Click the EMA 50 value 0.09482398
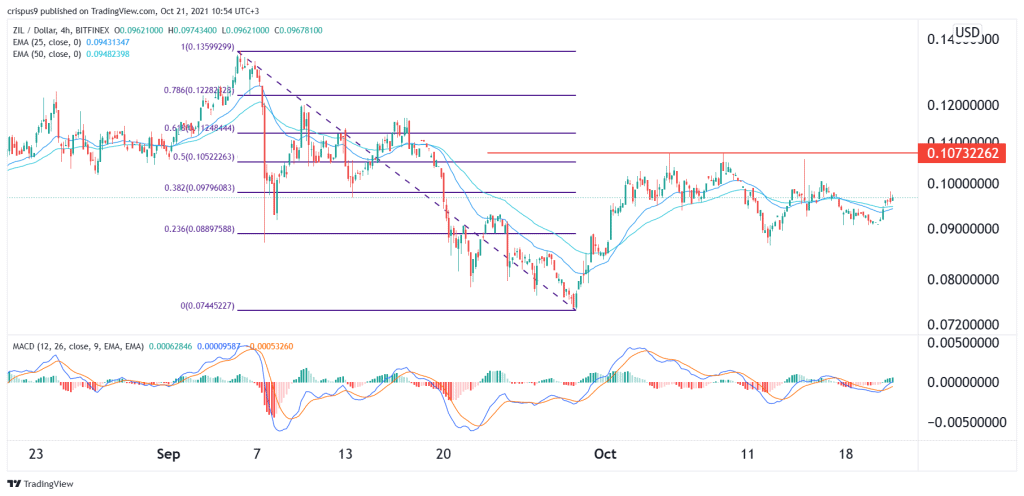This screenshot has width=1024, height=496. (108, 53)
